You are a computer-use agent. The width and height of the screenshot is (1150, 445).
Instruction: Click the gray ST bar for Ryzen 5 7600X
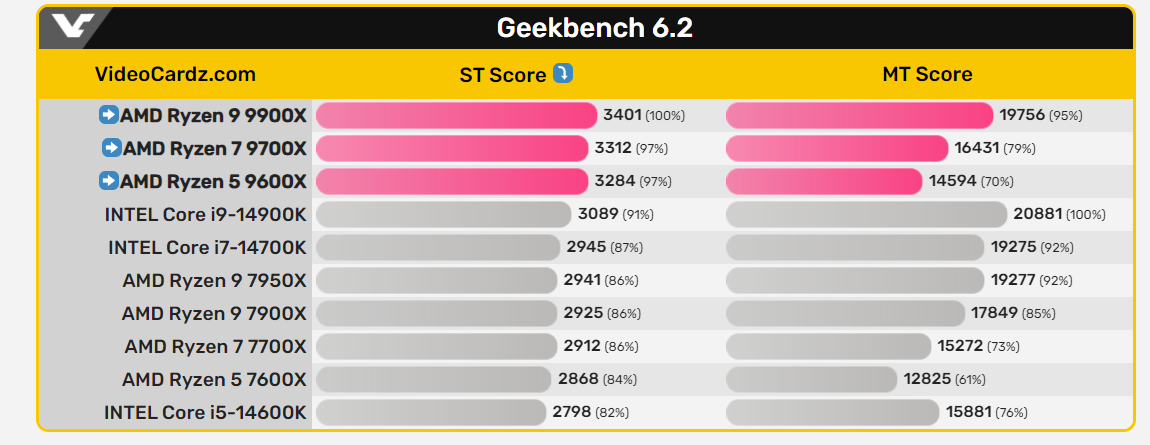[x=433, y=379]
